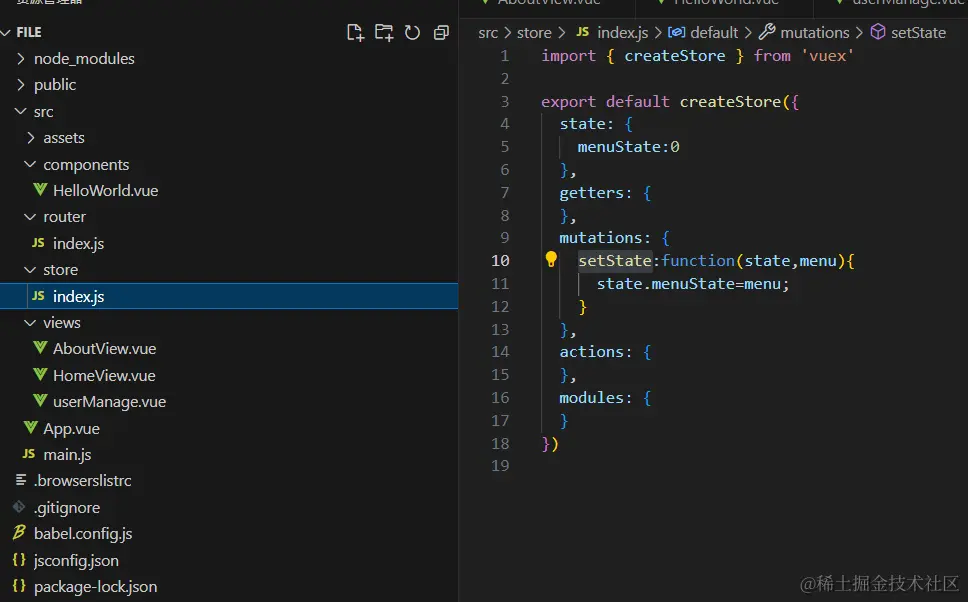
Task: Click the src breadcrumb segment
Action: pos(488,33)
